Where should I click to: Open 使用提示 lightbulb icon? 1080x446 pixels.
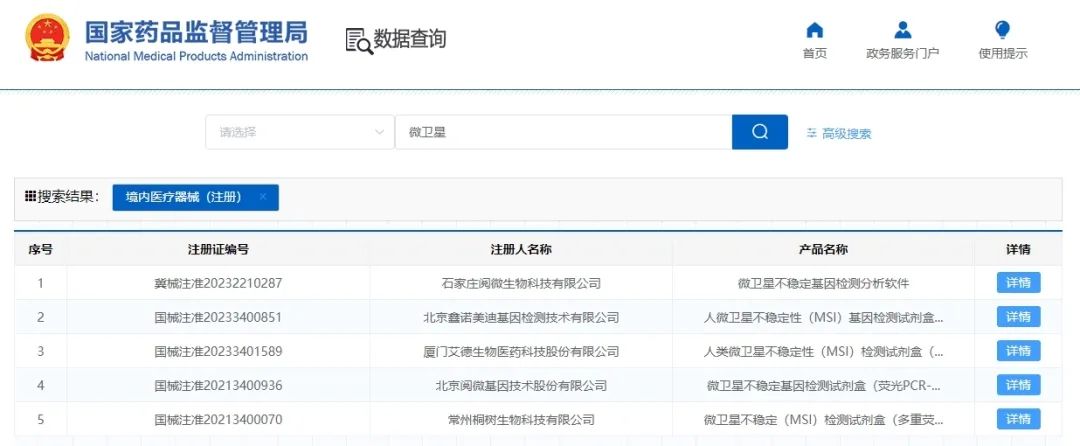click(x=1002, y=30)
